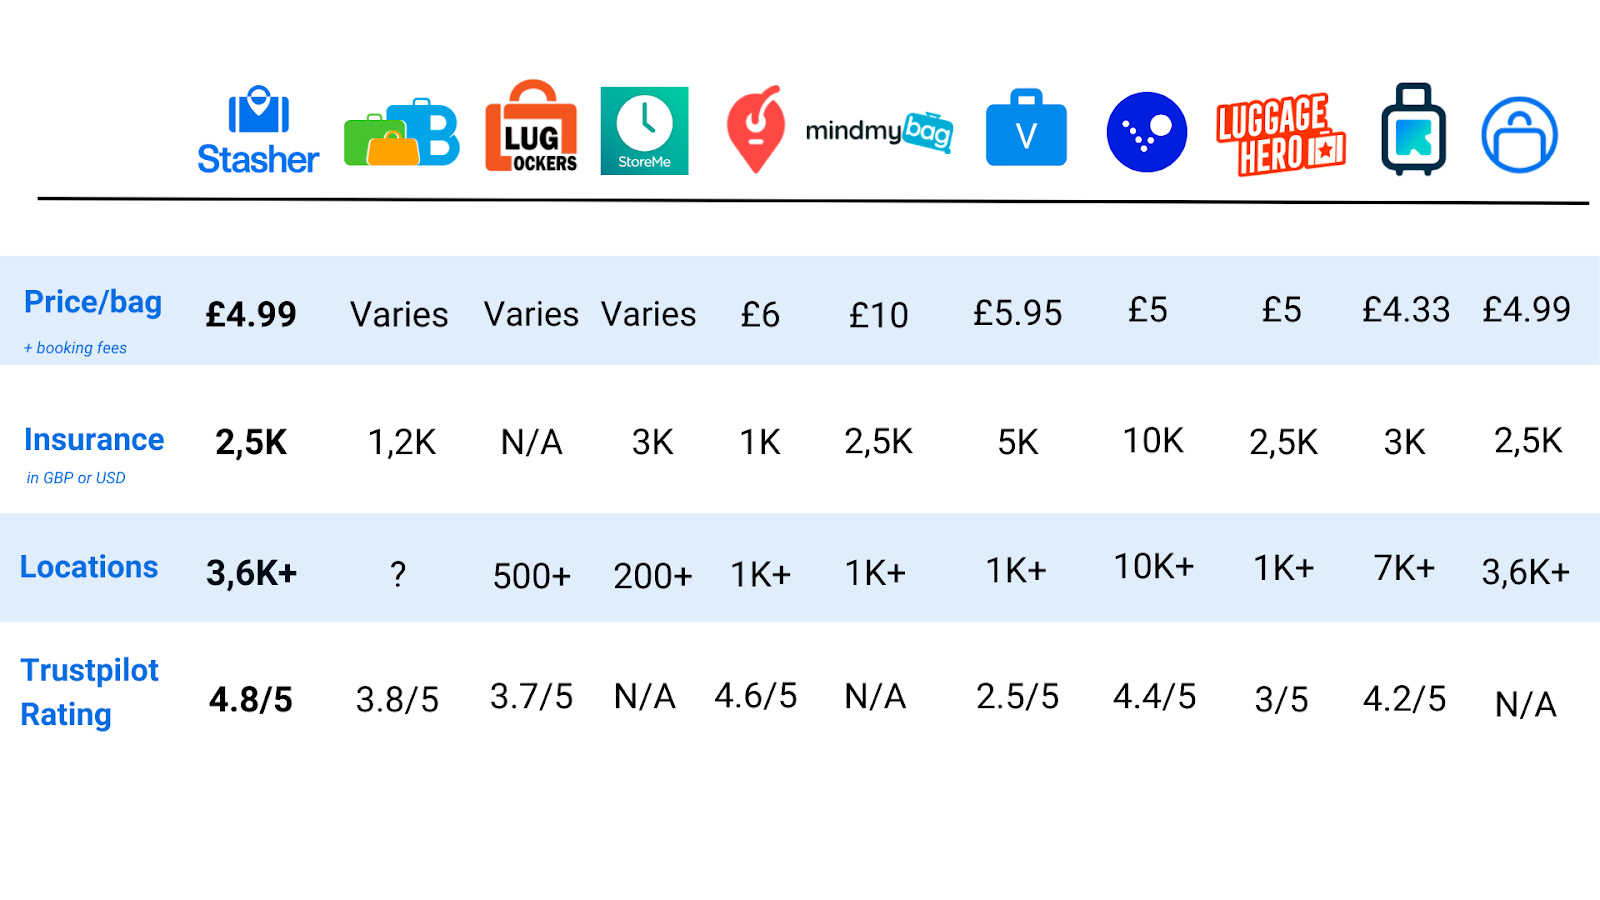Select the dark blue circle dotted logo
The height and width of the screenshot is (900, 1600).
(1147, 132)
